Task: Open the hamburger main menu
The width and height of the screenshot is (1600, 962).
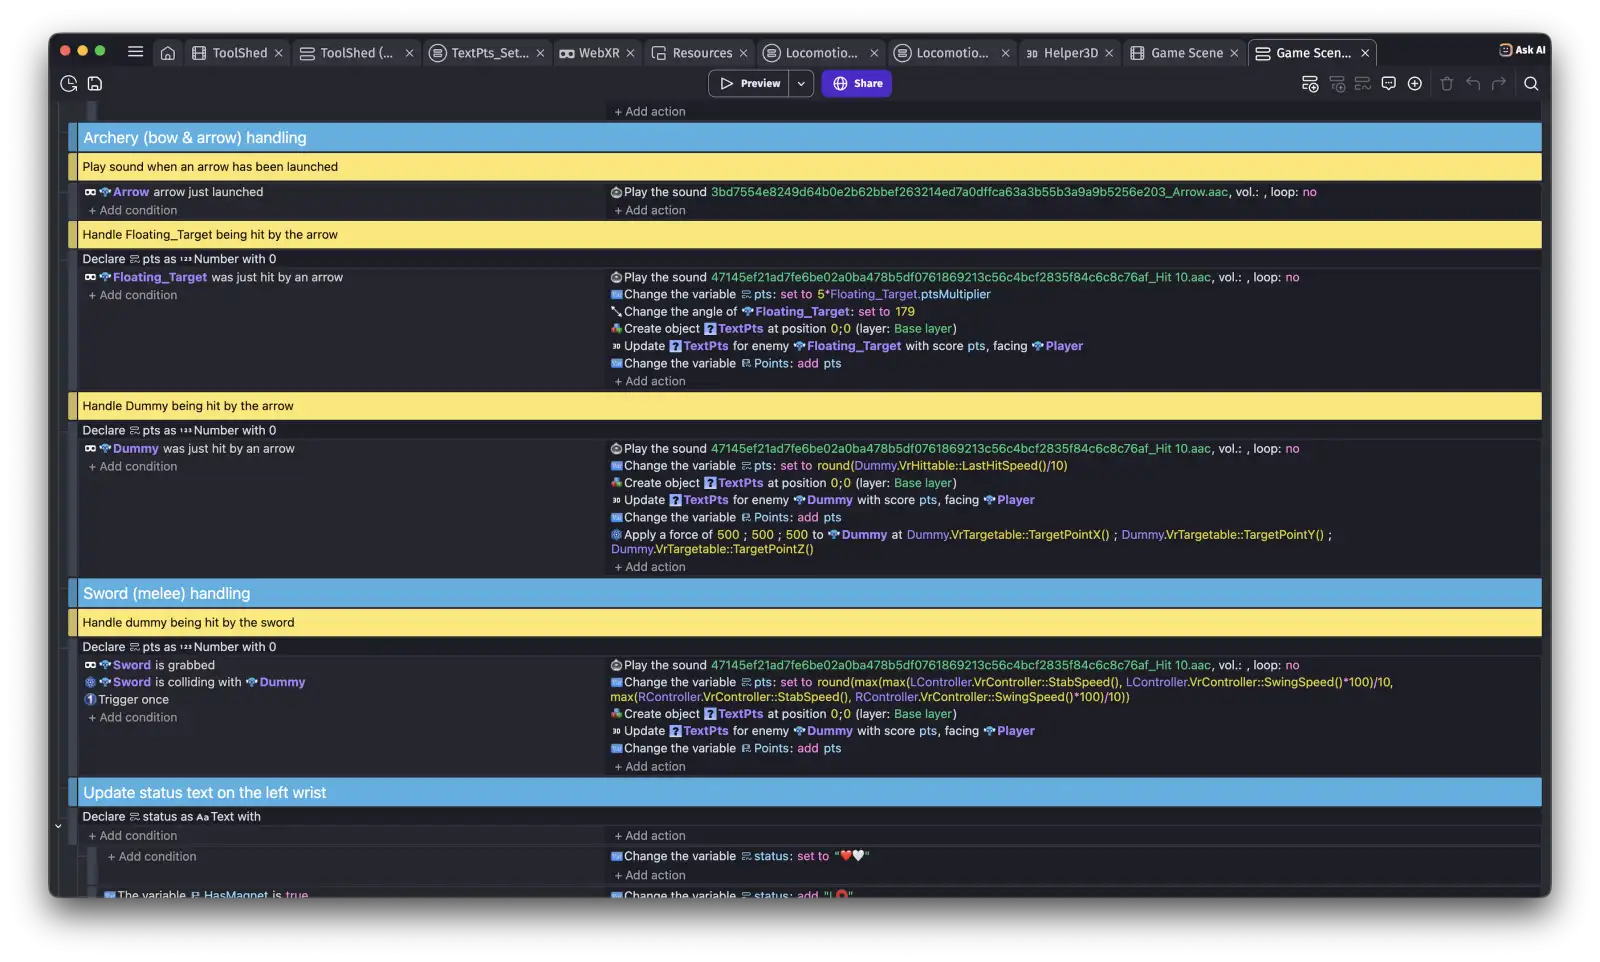Action: 135,52
